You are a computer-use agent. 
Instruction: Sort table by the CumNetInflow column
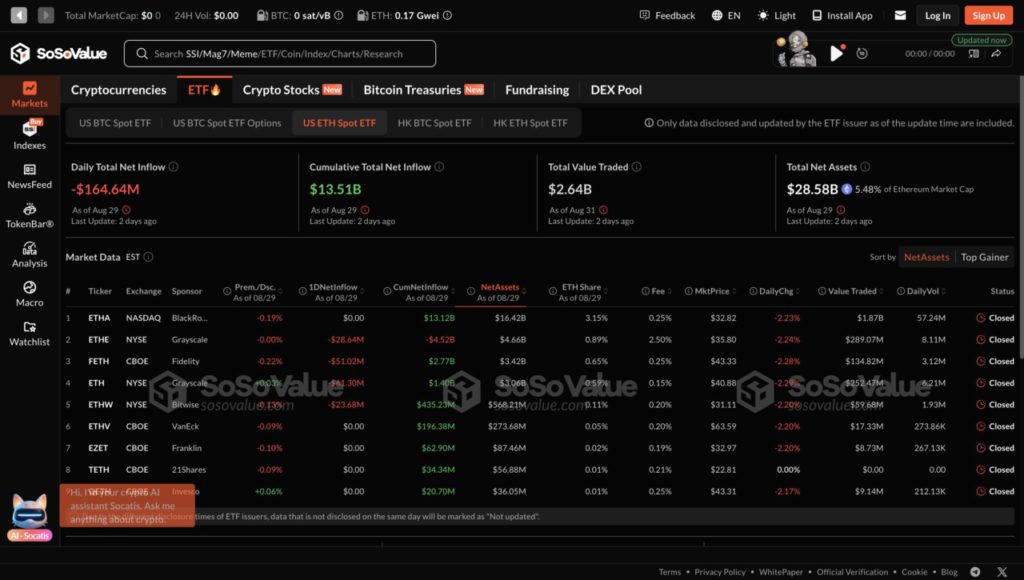tap(421, 287)
